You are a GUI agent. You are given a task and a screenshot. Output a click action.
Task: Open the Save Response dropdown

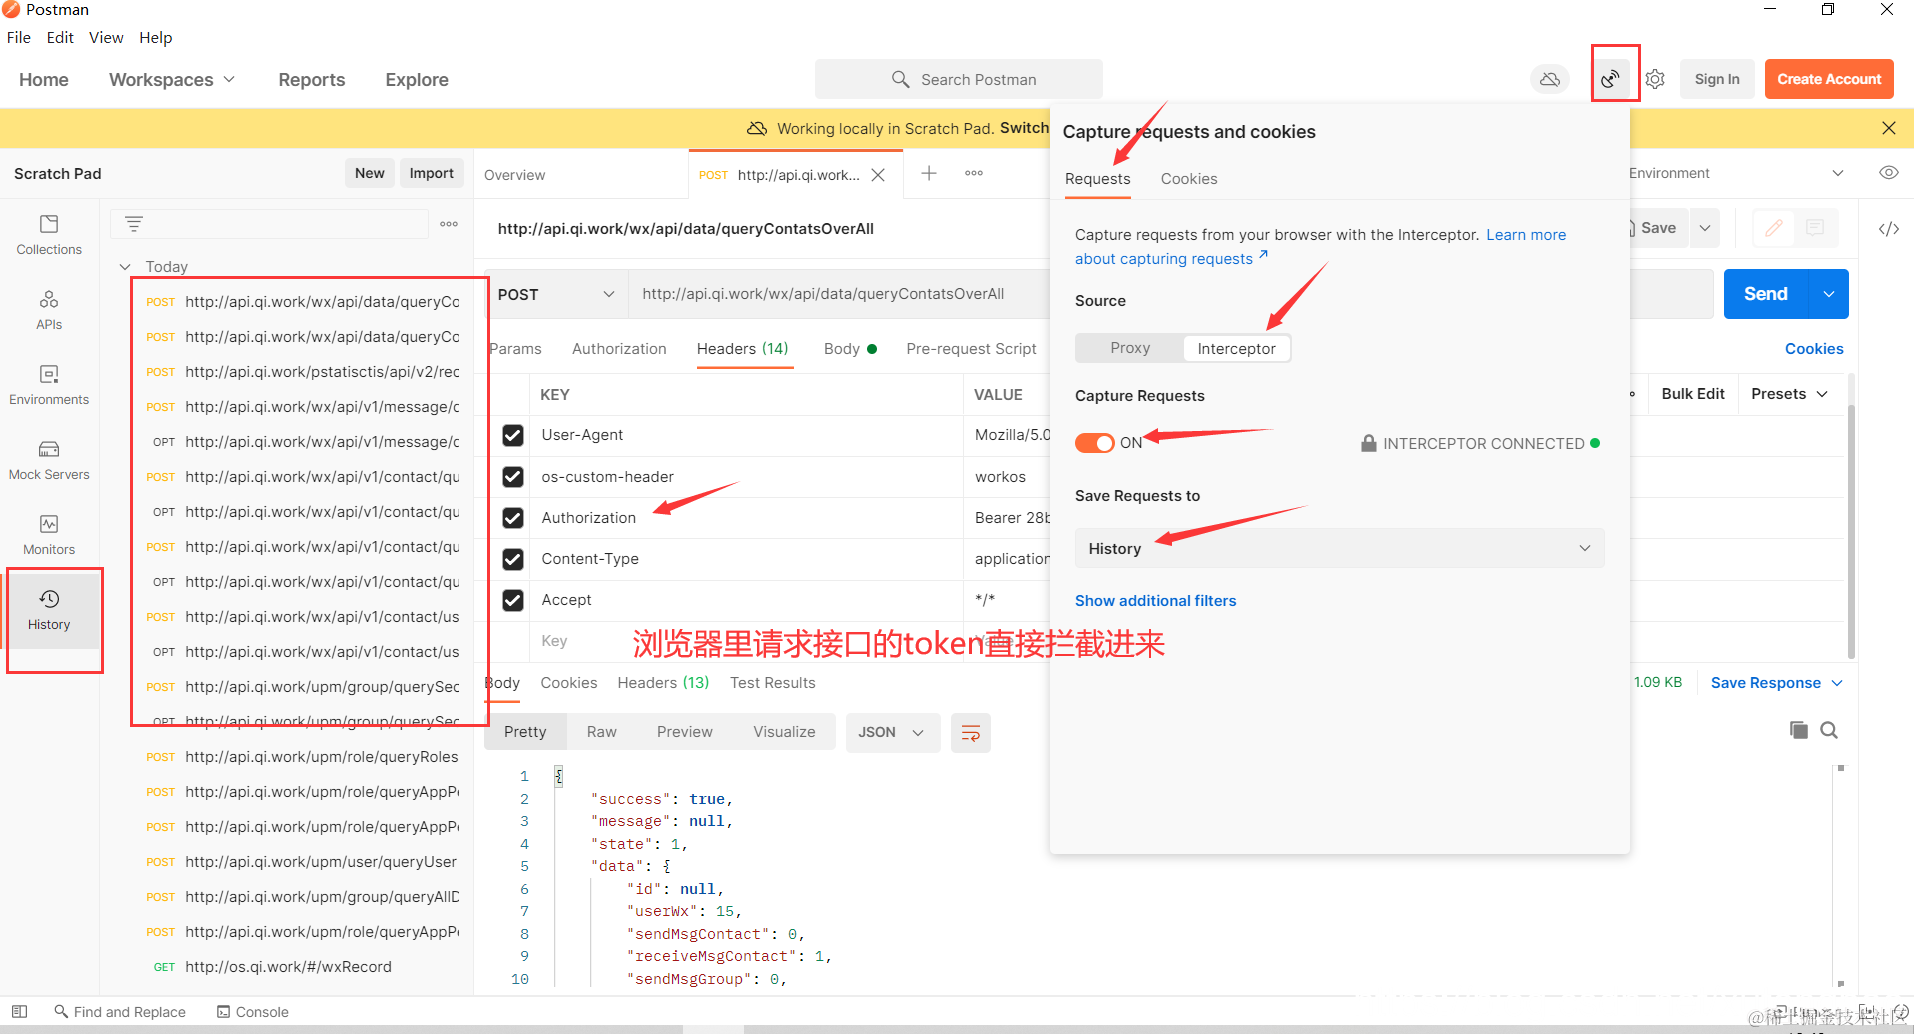click(1776, 683)
